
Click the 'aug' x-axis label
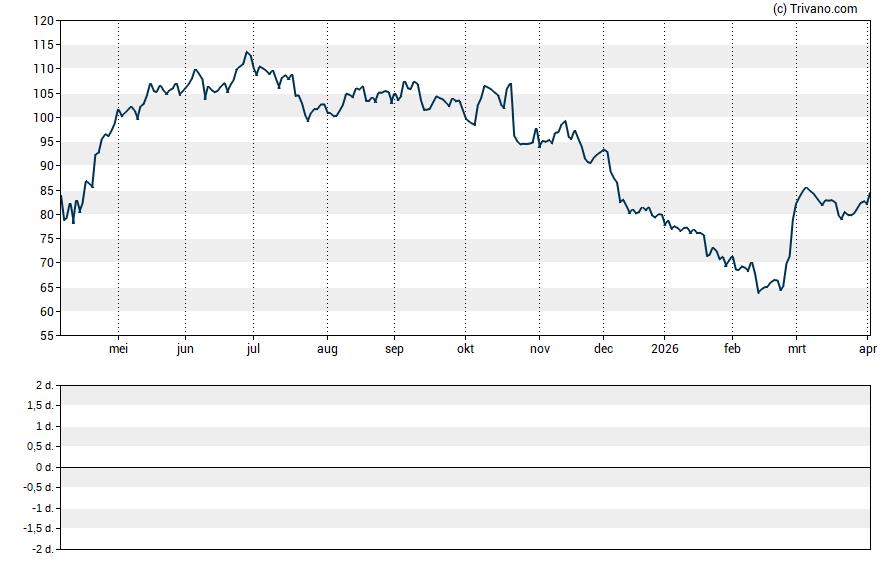pos(327,349)
